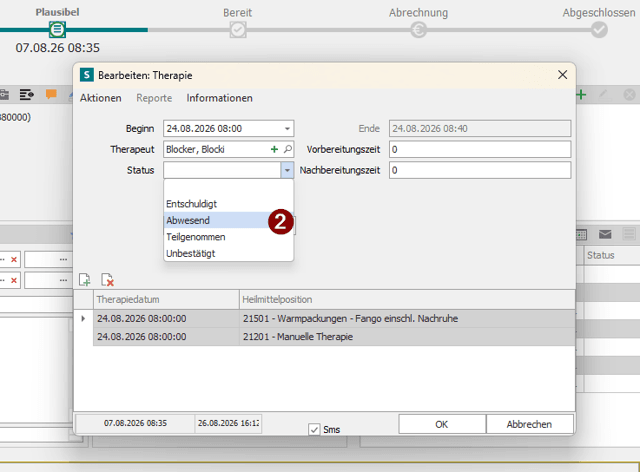Open the Beginn date dropdown arrow

[x=287, y=129]
